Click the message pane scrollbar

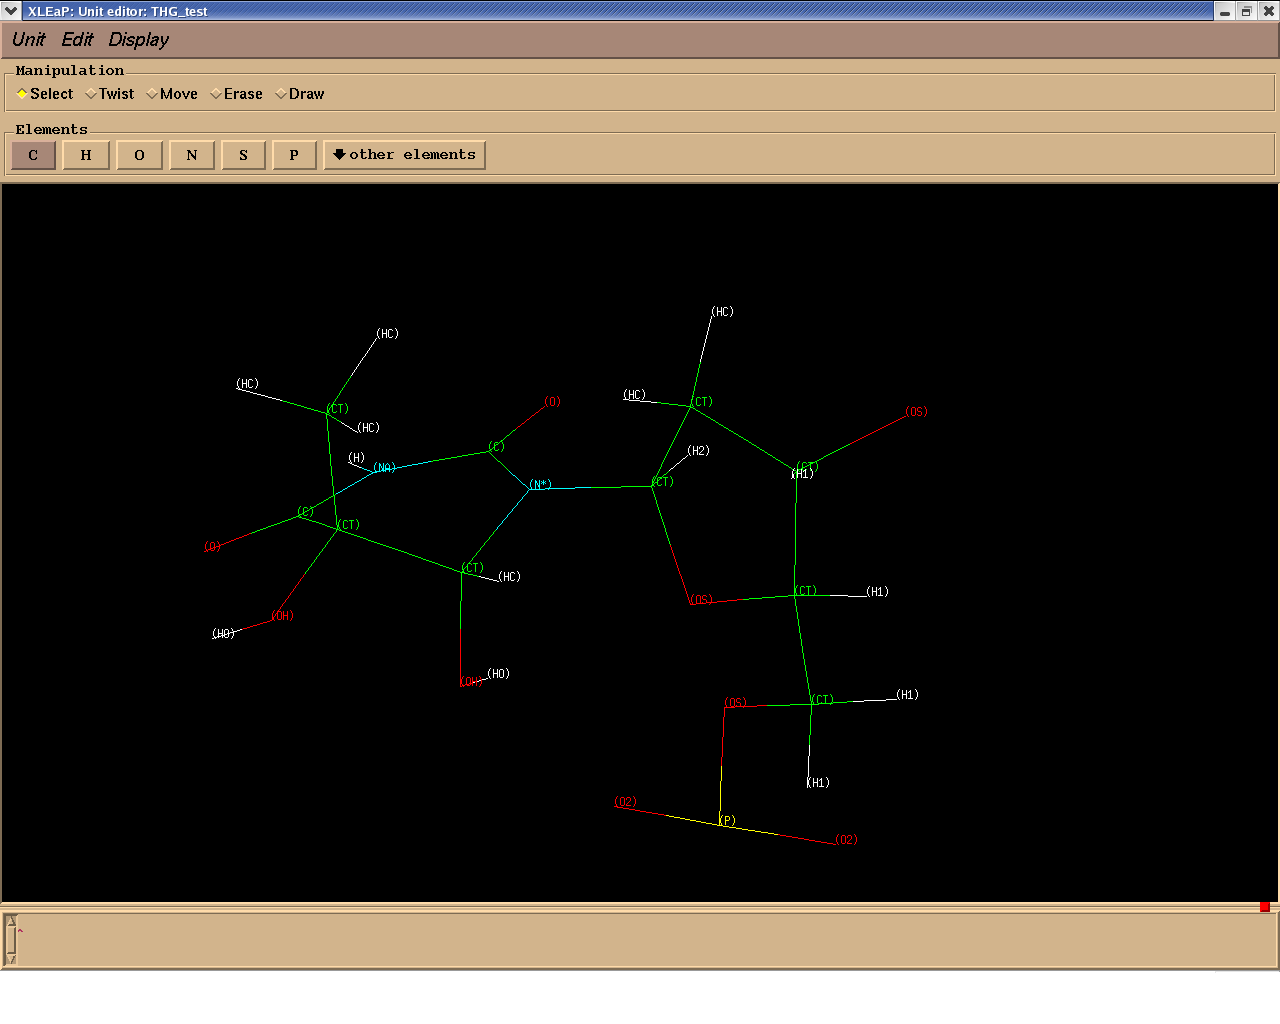(x=11, y=940)
